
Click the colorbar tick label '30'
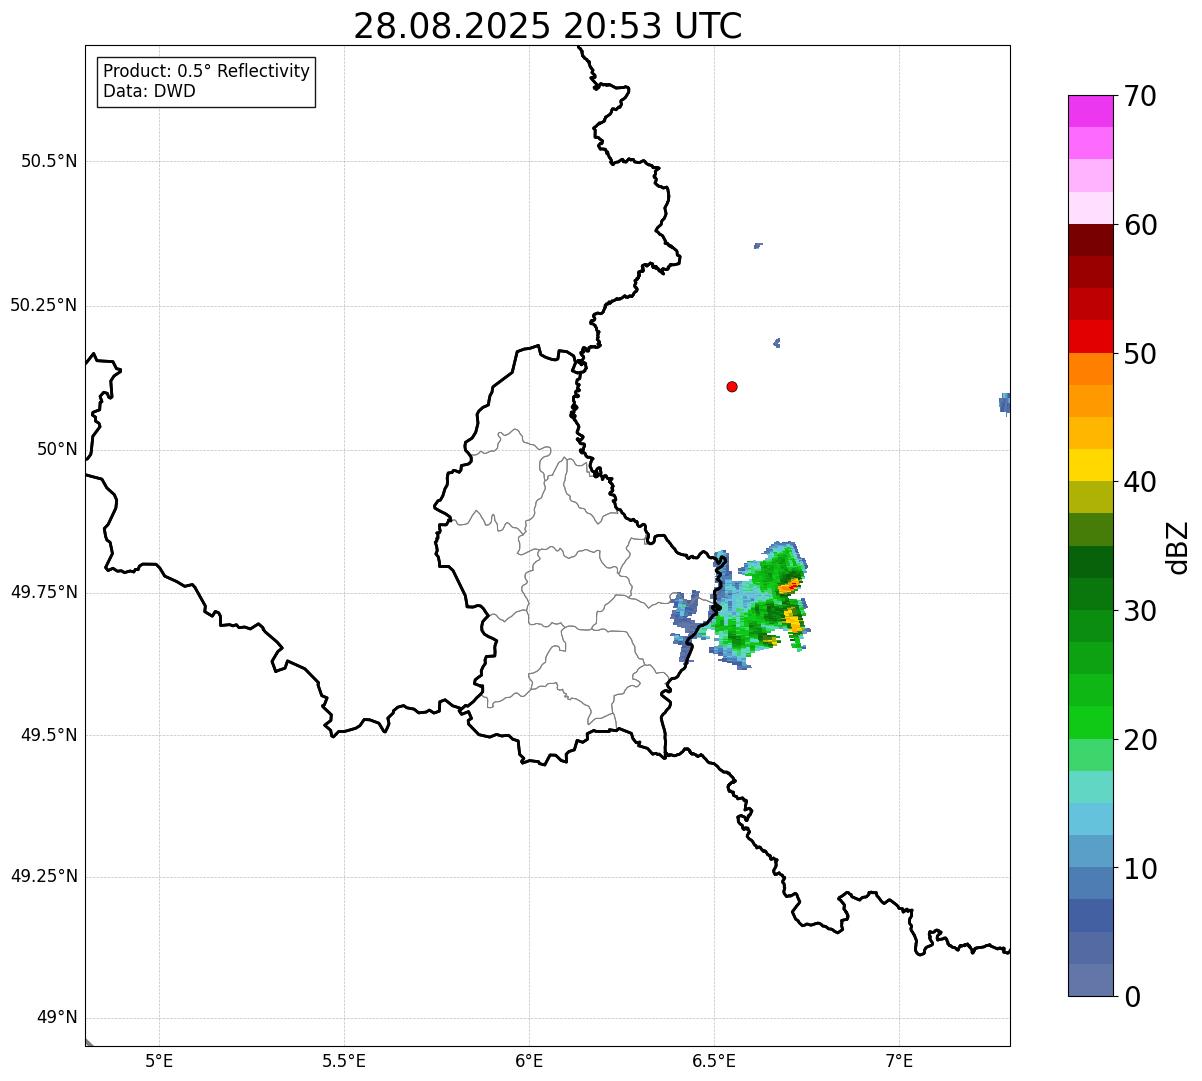click(1140, 611)
